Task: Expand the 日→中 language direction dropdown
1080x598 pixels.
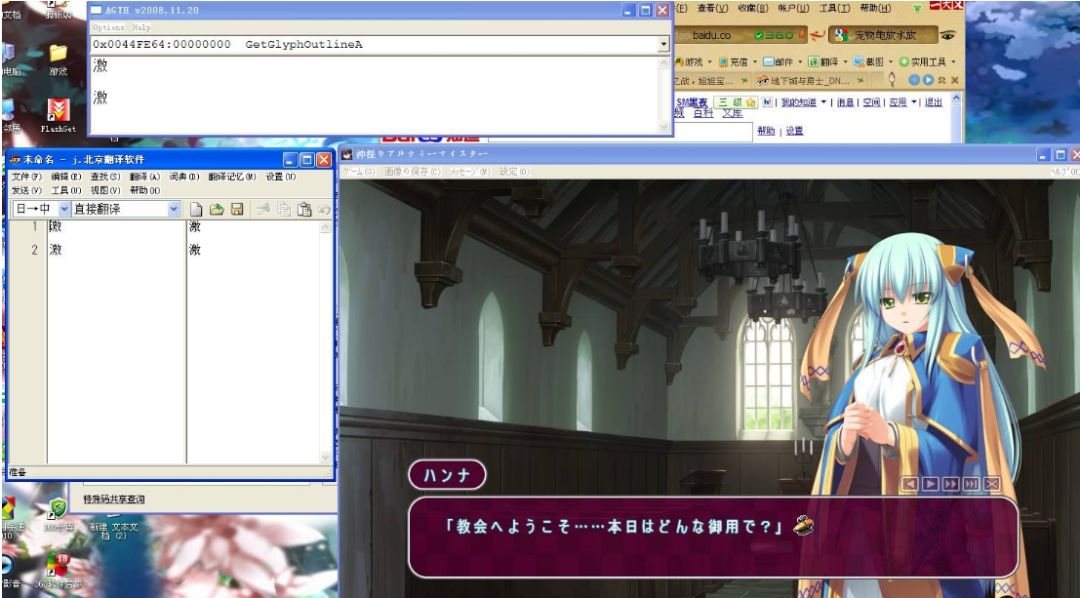Action: pyautogui.click(x=64, y=209)
